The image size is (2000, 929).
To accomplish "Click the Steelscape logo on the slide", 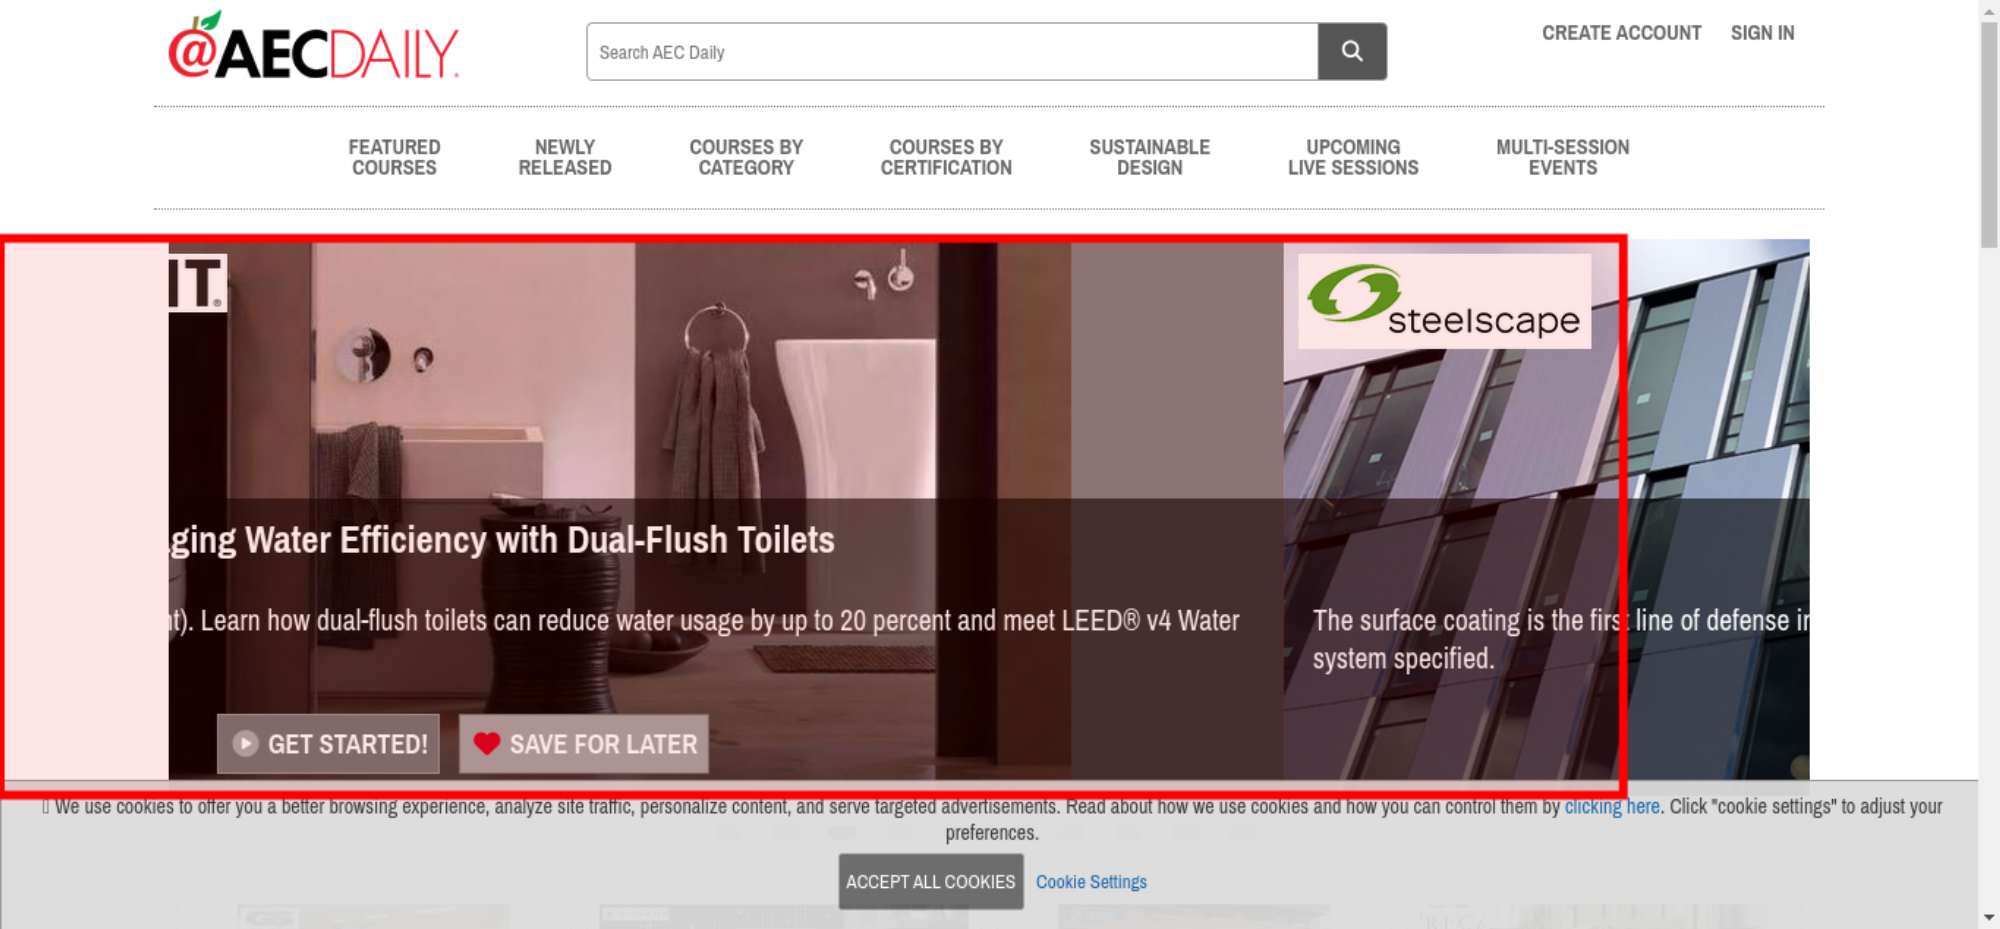I will coord(1444,301).
